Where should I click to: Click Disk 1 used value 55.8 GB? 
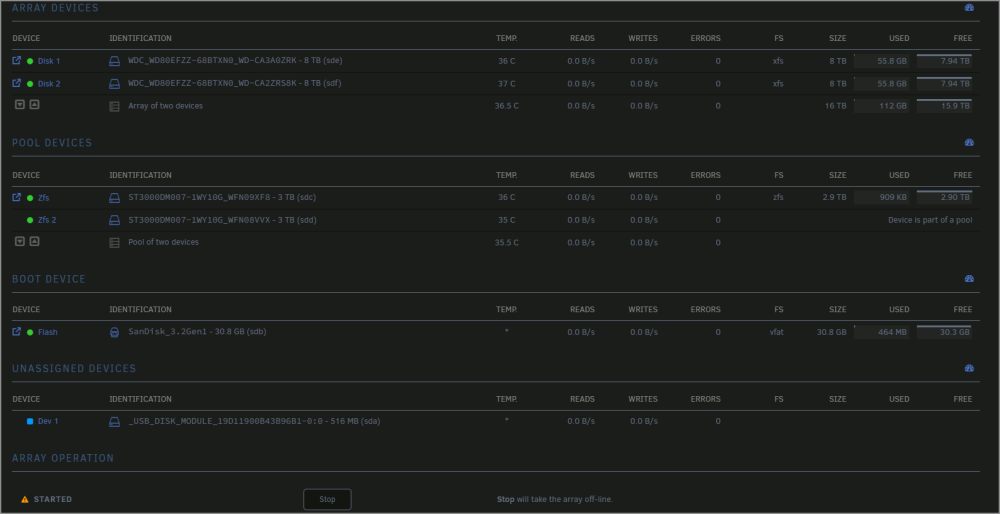882,61
